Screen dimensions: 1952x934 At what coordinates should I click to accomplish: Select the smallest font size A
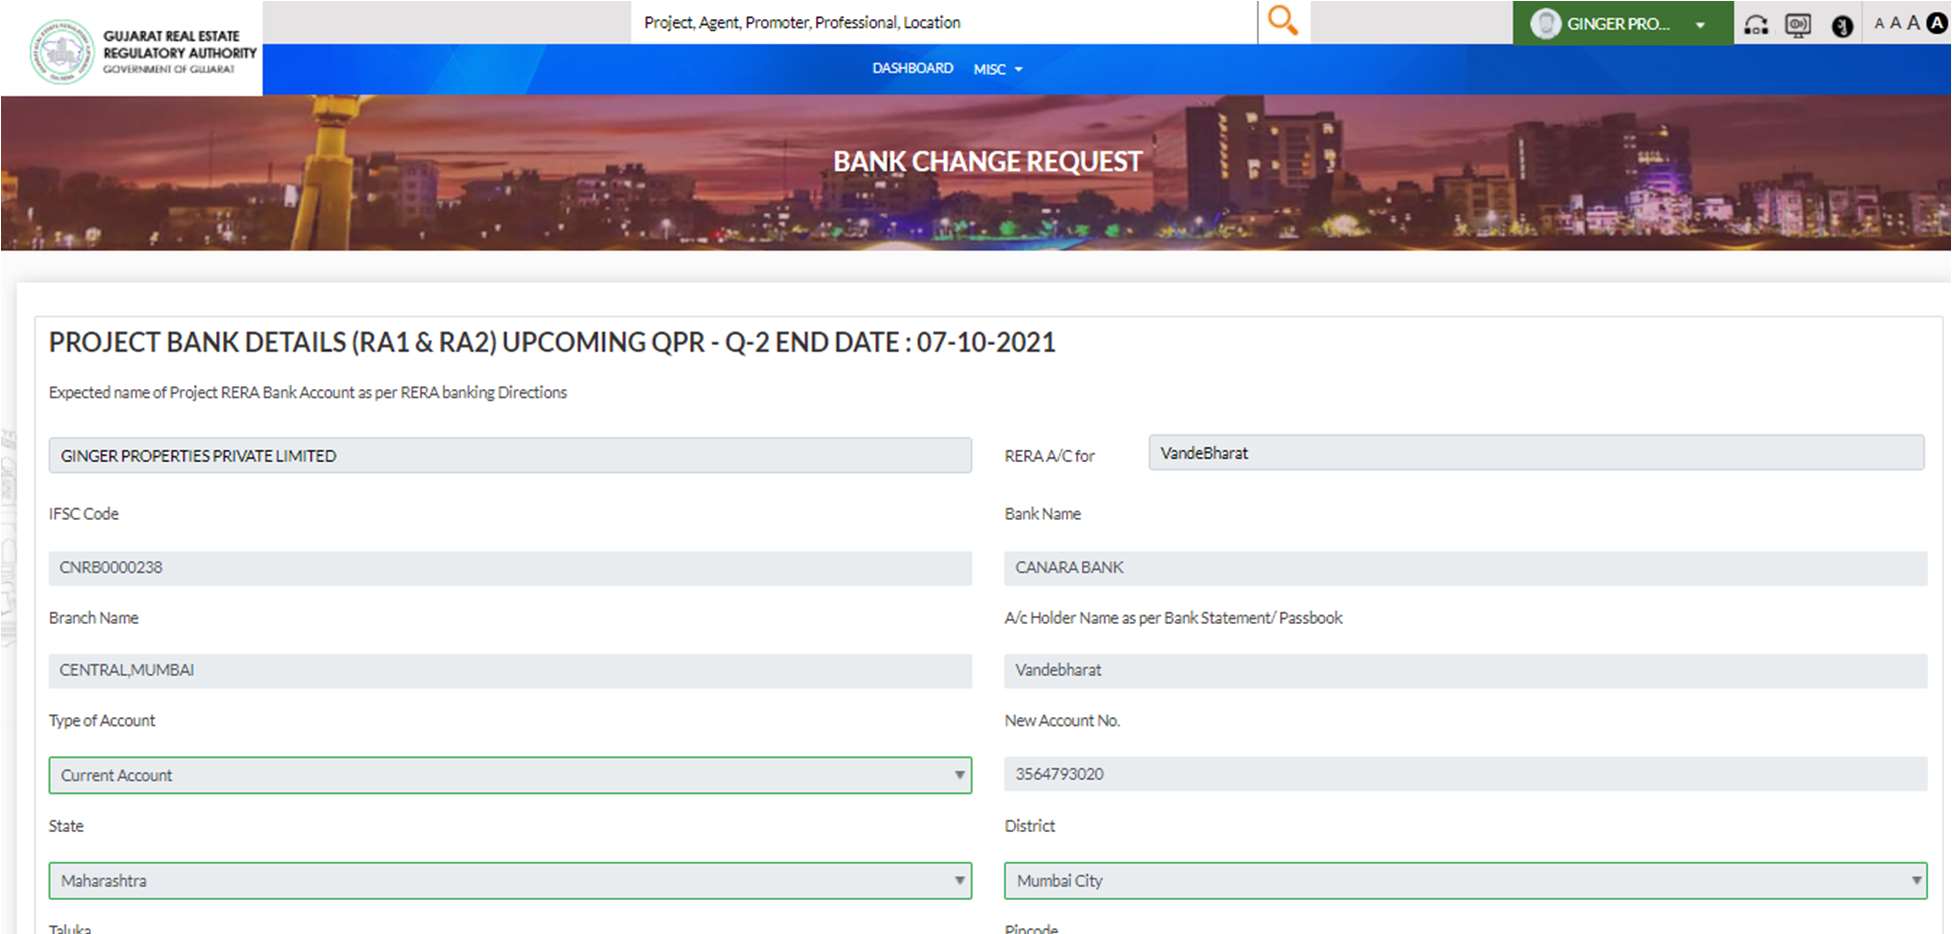[x=1879, y=24]
